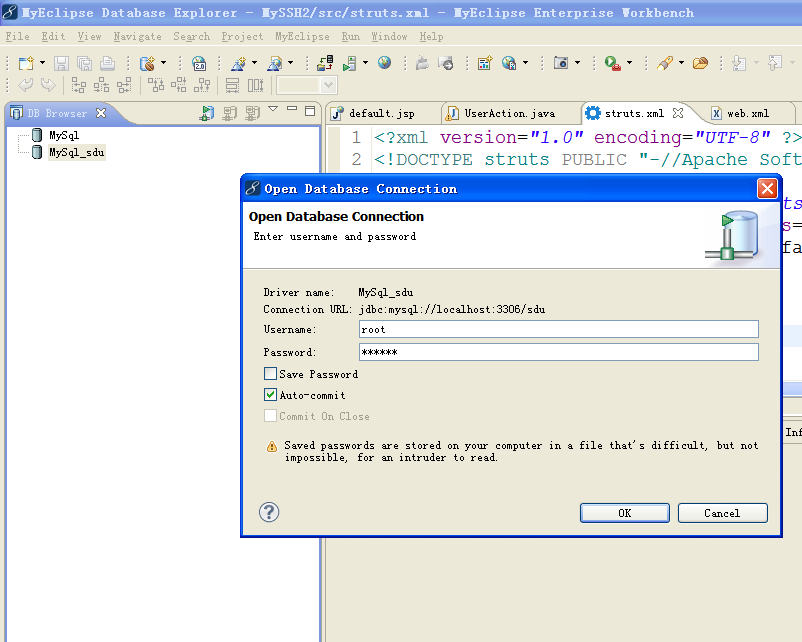Click the globe web browser icon
This screenshot has width=802, height=642.
385,62
